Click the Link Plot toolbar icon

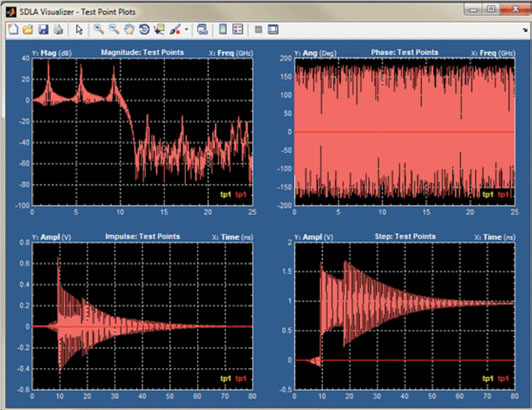point(203,30)
